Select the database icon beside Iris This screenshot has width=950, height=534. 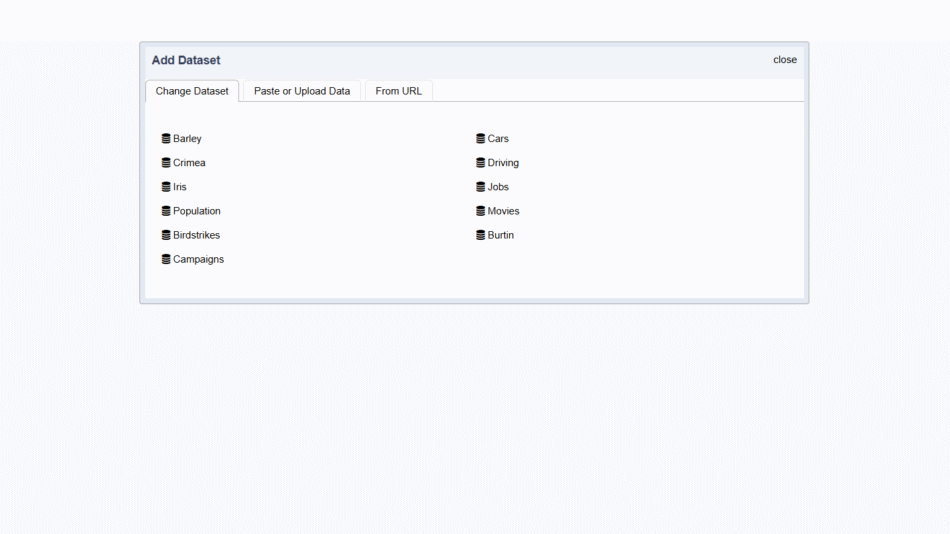(x=166, y=187)
